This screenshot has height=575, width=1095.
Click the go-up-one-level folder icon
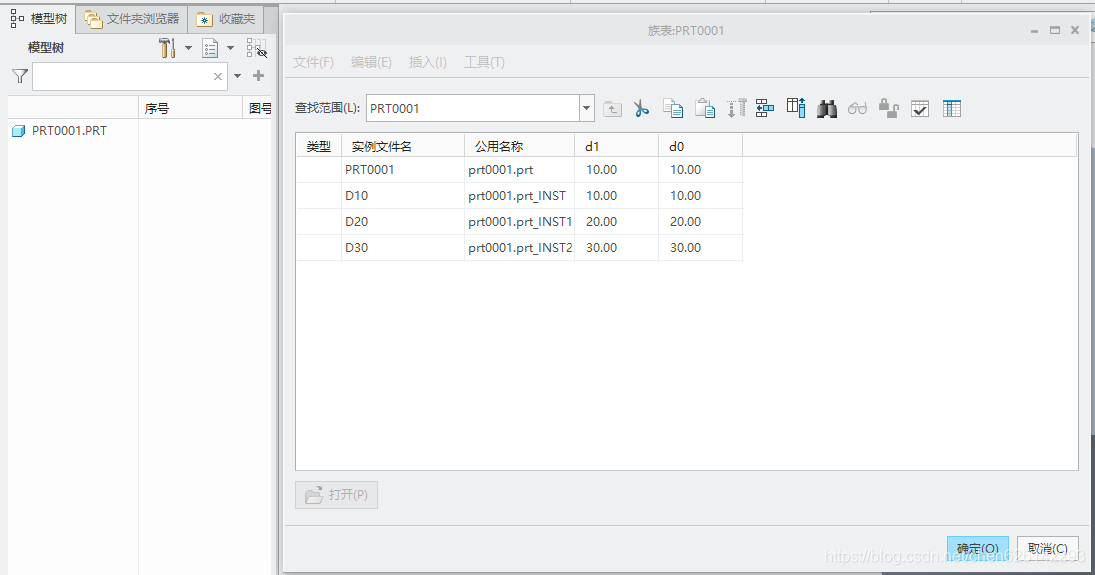[612, 109]
